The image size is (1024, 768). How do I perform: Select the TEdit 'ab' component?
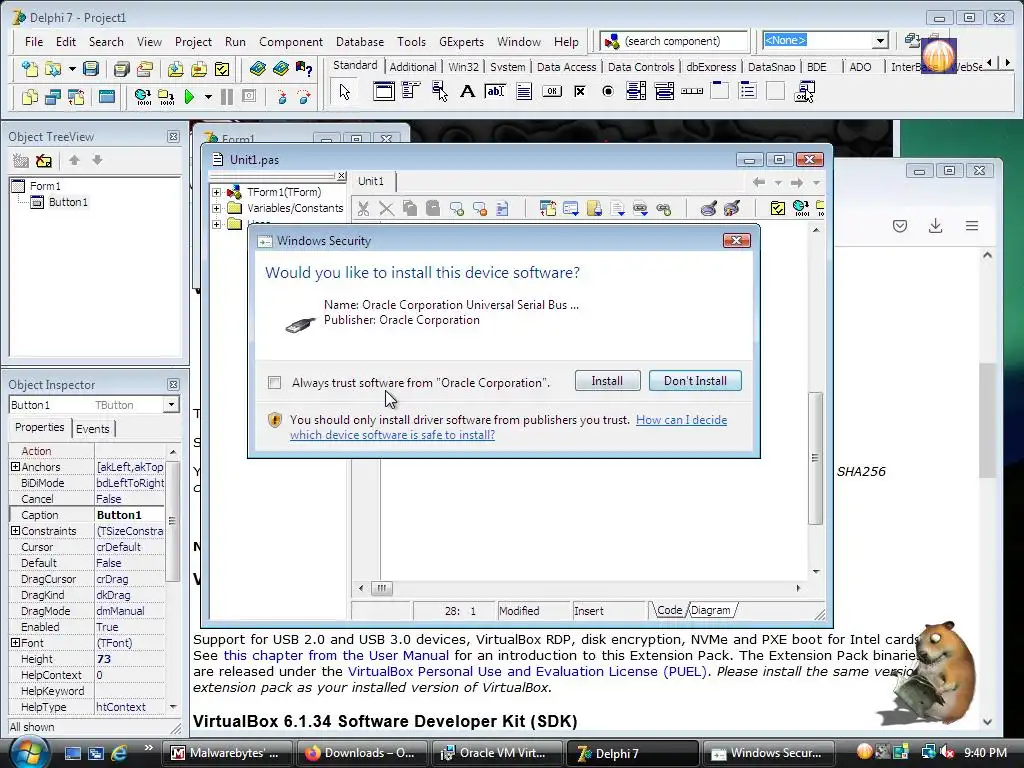[495, 91]
